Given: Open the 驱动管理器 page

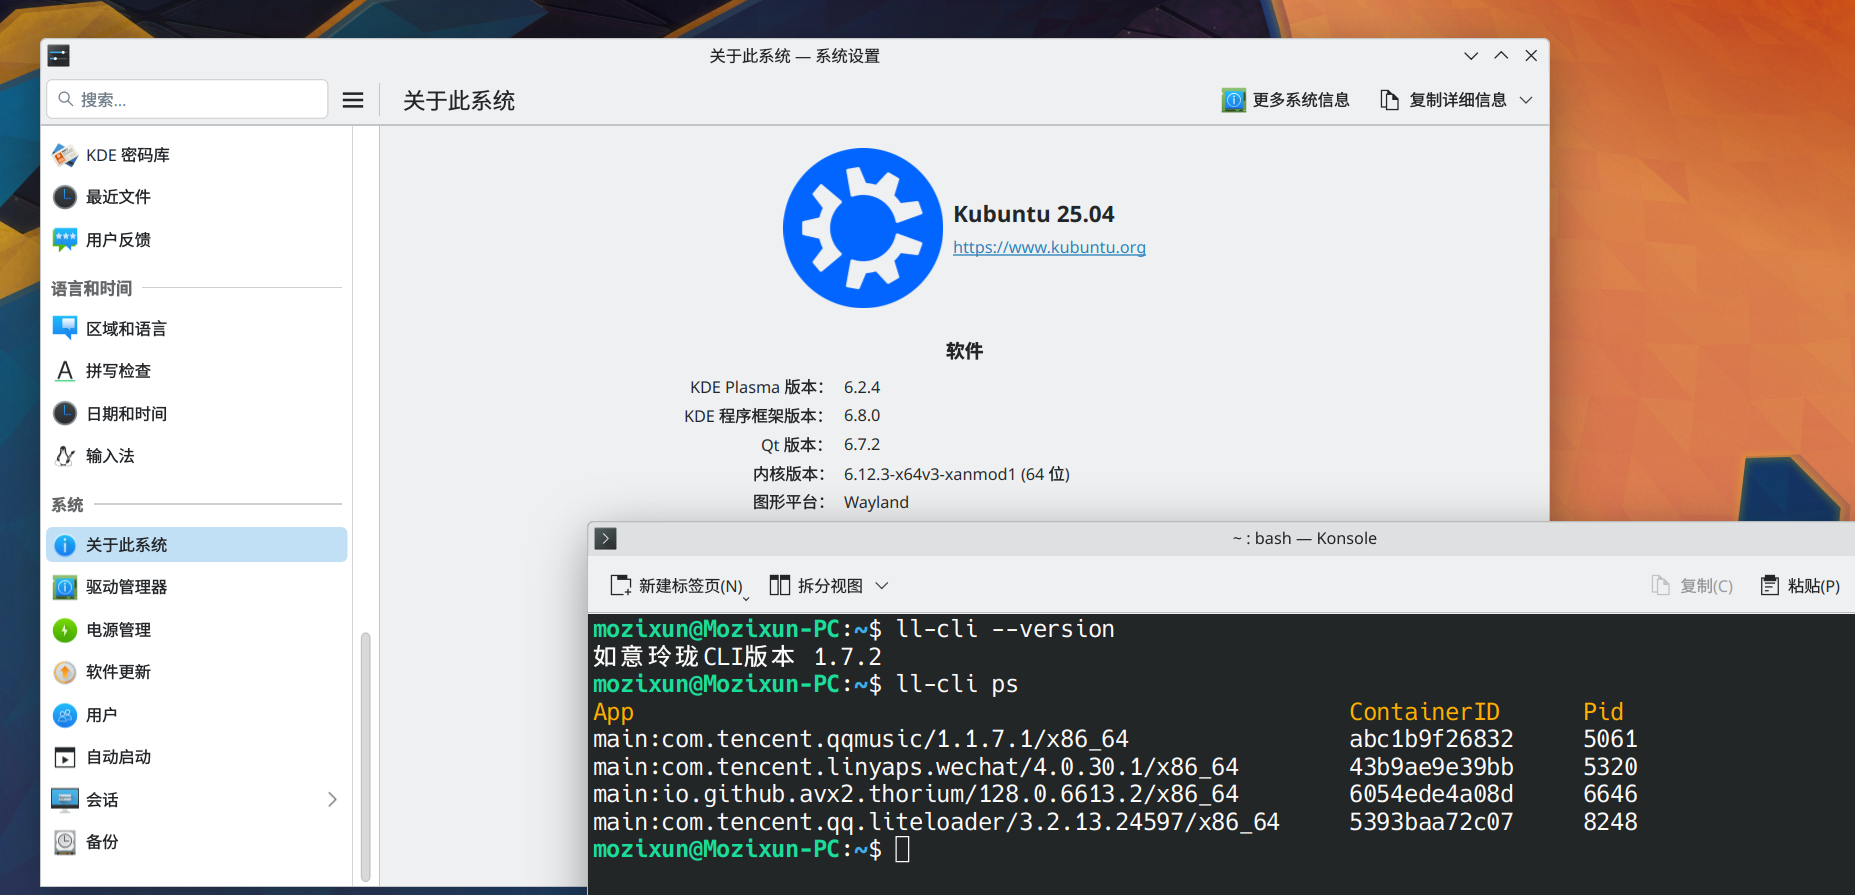Looking at the screenshot, I should click(196, 587).
